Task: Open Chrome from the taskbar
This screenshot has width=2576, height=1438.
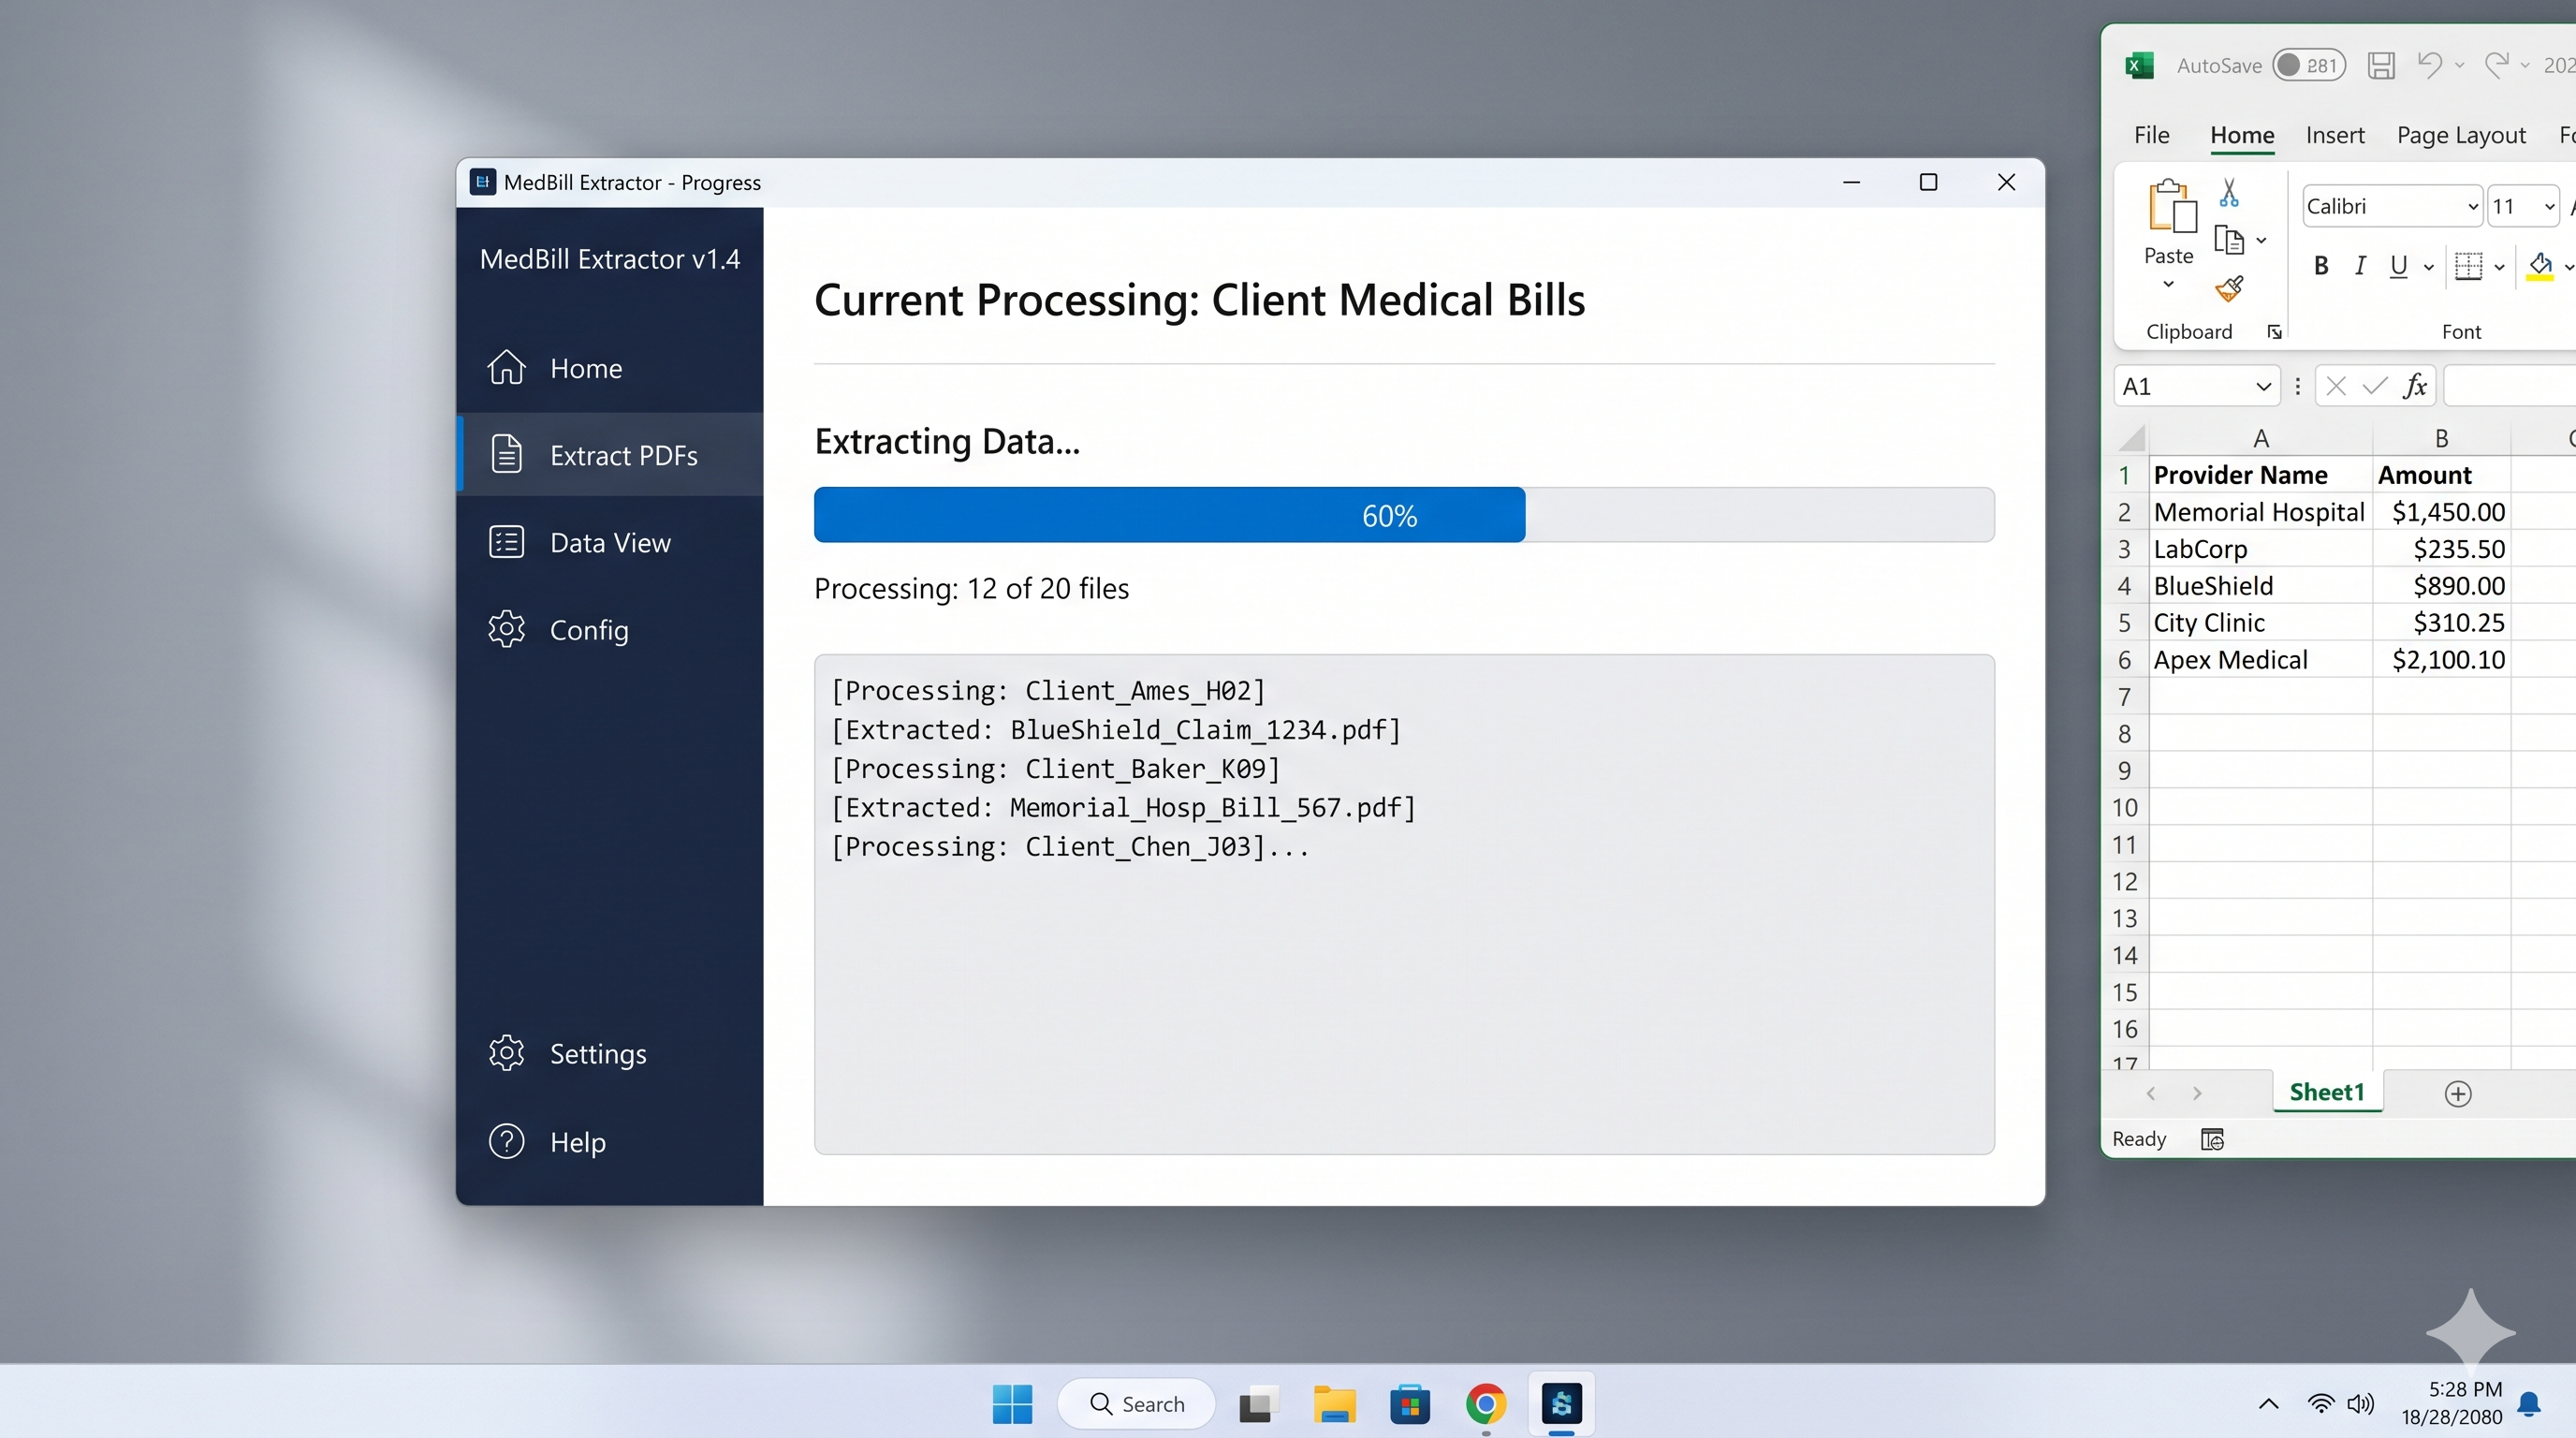Action: (1485, 1404)
